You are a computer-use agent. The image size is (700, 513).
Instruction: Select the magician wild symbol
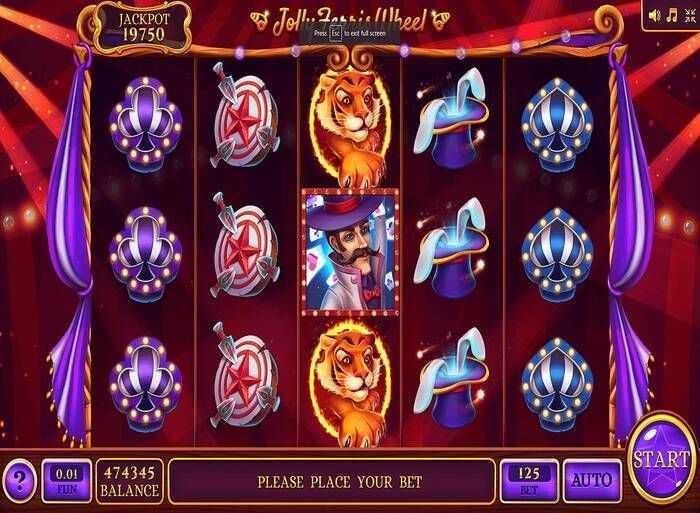point(350,252)
